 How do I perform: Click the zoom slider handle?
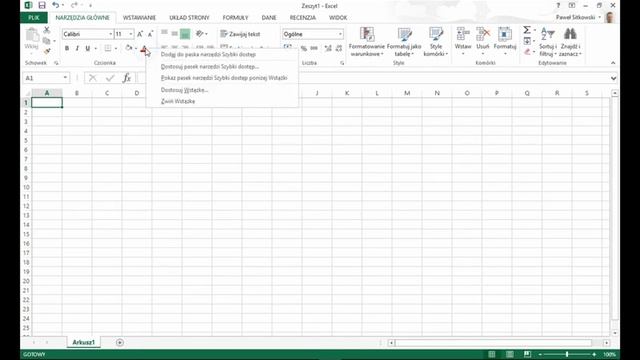pyautogui.click(x=567, y=354)
